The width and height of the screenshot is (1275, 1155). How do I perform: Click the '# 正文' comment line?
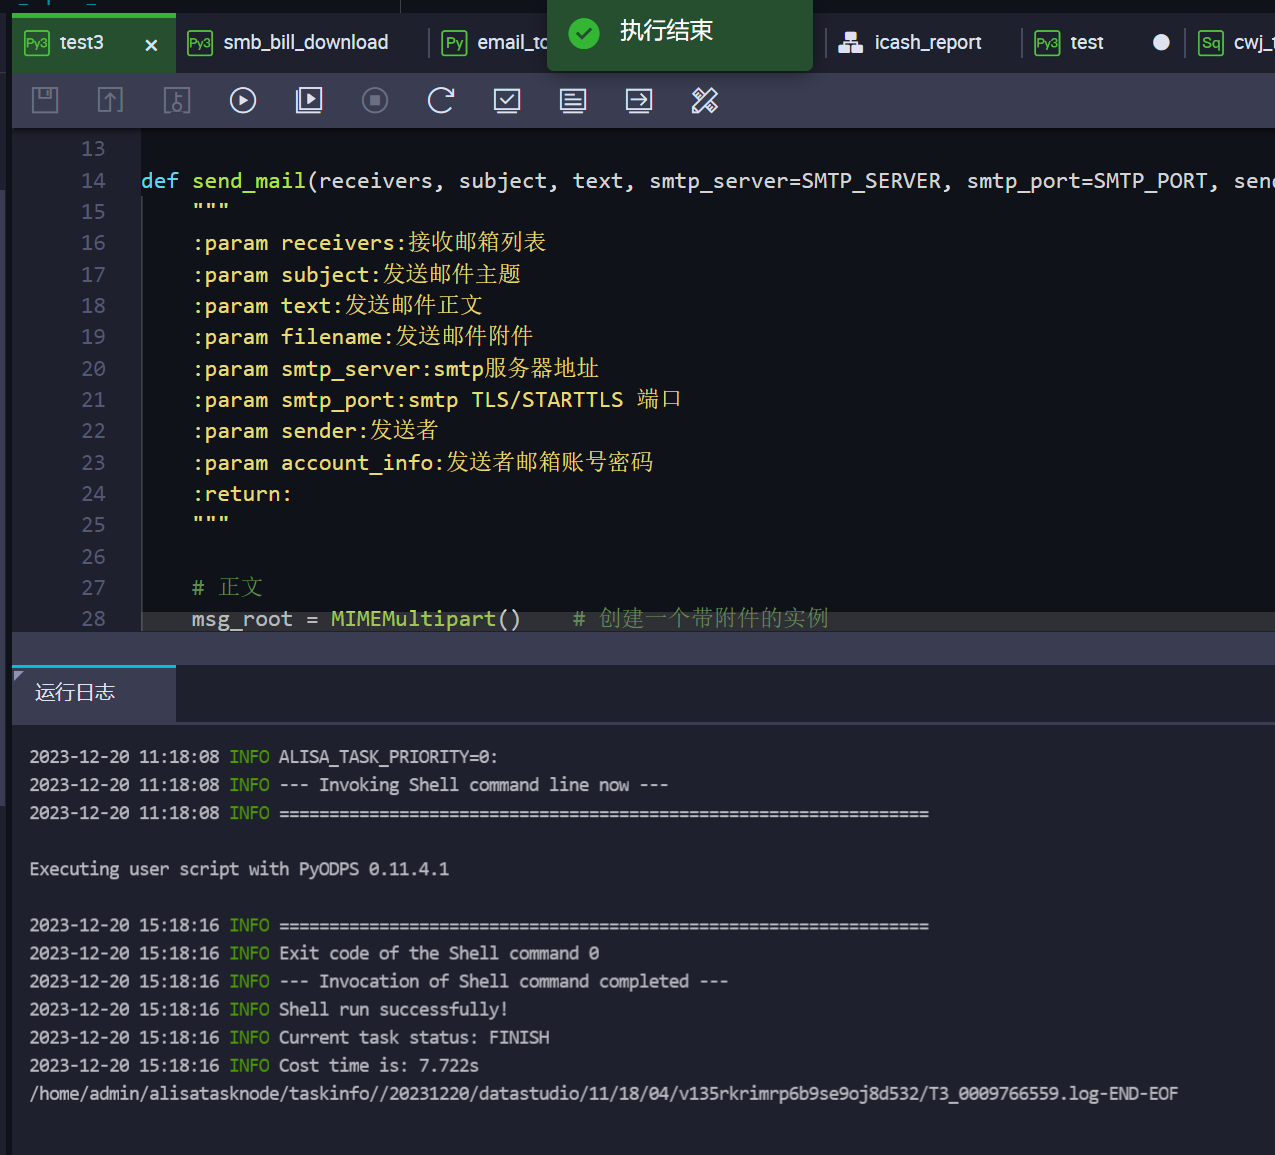[227, 587]
